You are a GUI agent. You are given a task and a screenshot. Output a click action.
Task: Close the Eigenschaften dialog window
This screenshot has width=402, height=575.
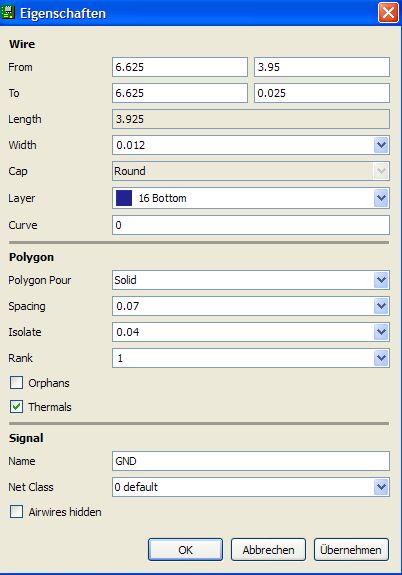(x=388, y=13)
